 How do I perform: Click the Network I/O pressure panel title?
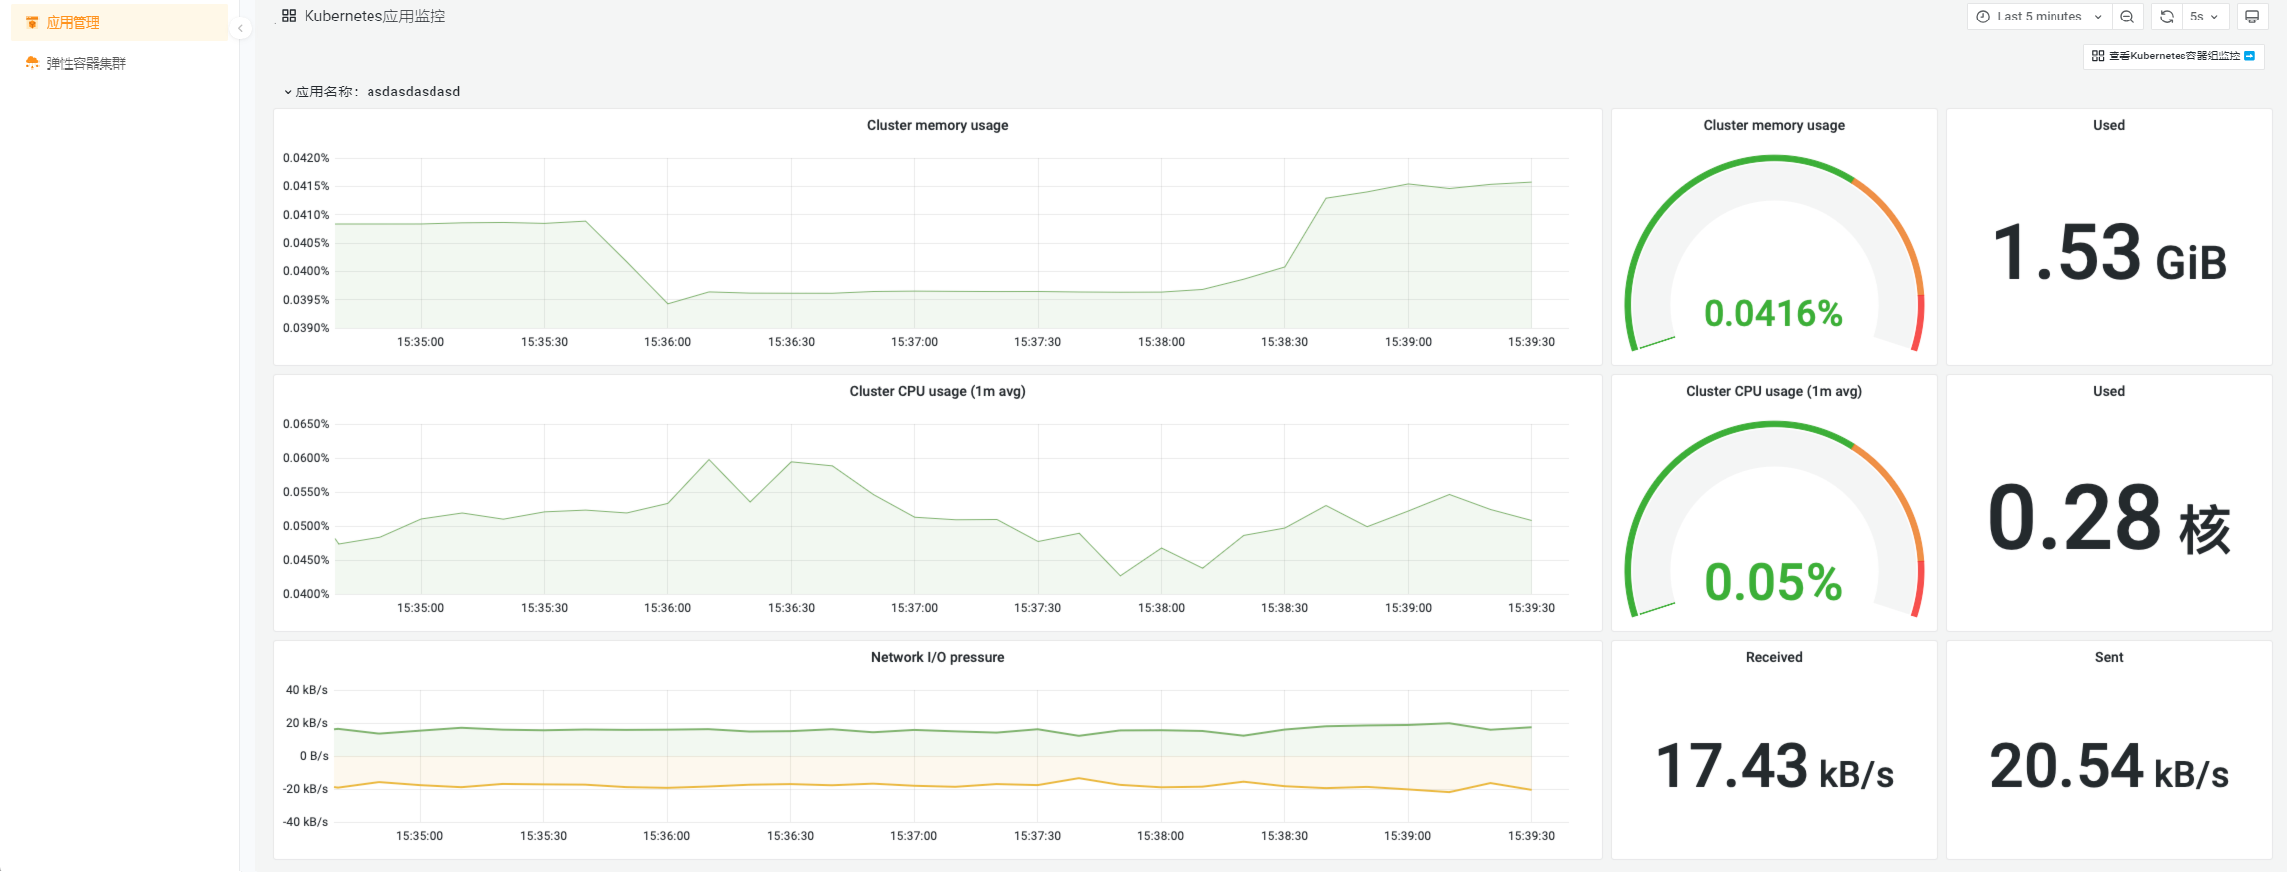click(937, 657)
